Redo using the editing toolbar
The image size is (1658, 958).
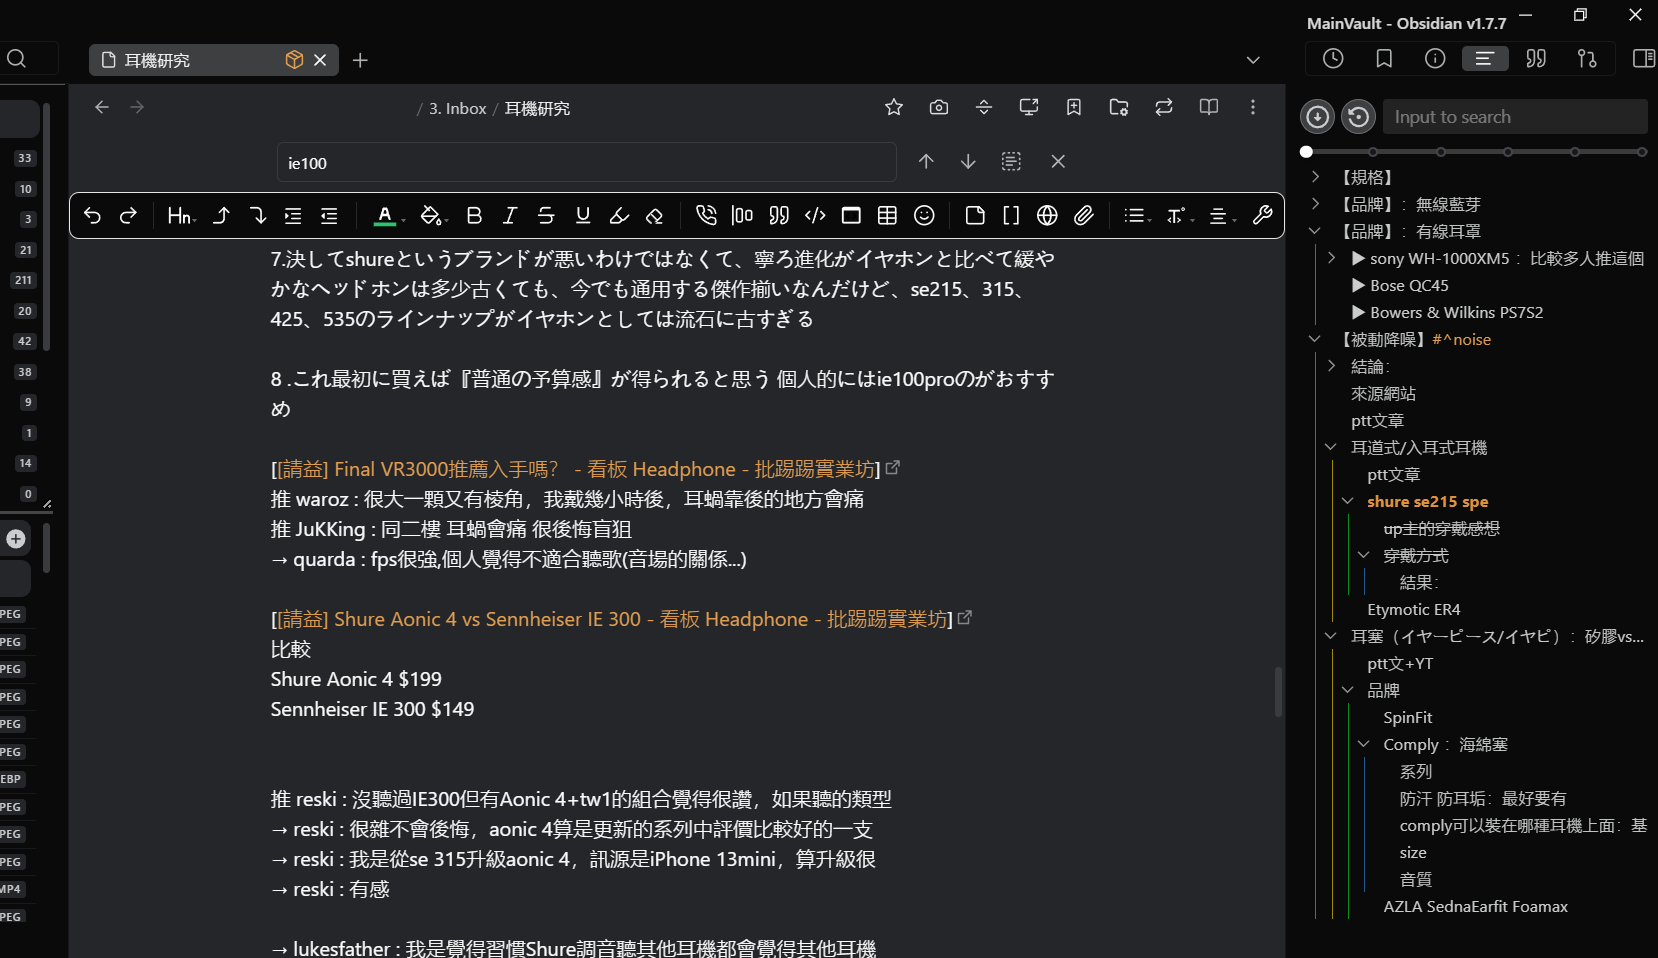coord(128,215)
